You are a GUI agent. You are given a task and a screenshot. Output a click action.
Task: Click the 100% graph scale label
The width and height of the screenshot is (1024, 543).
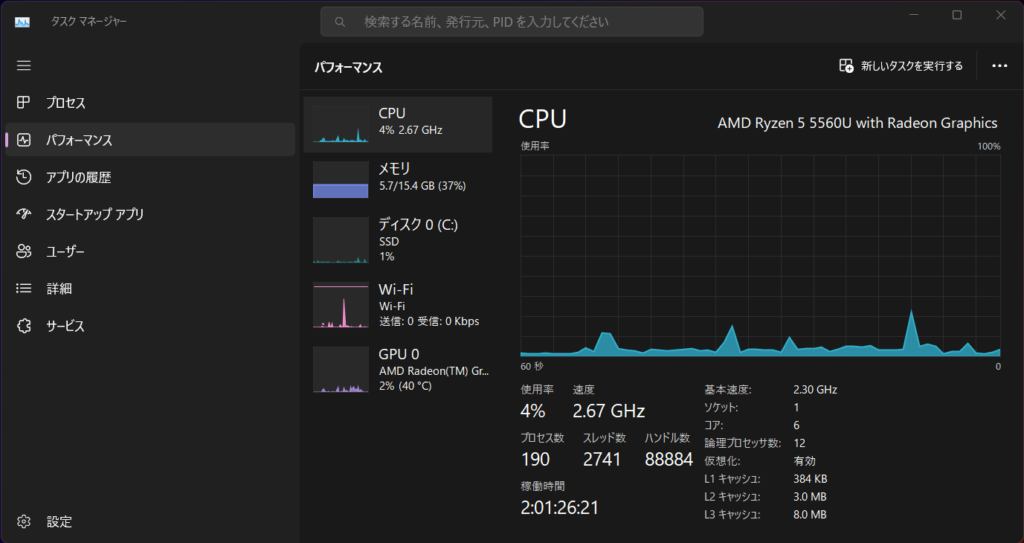(989, 146)
